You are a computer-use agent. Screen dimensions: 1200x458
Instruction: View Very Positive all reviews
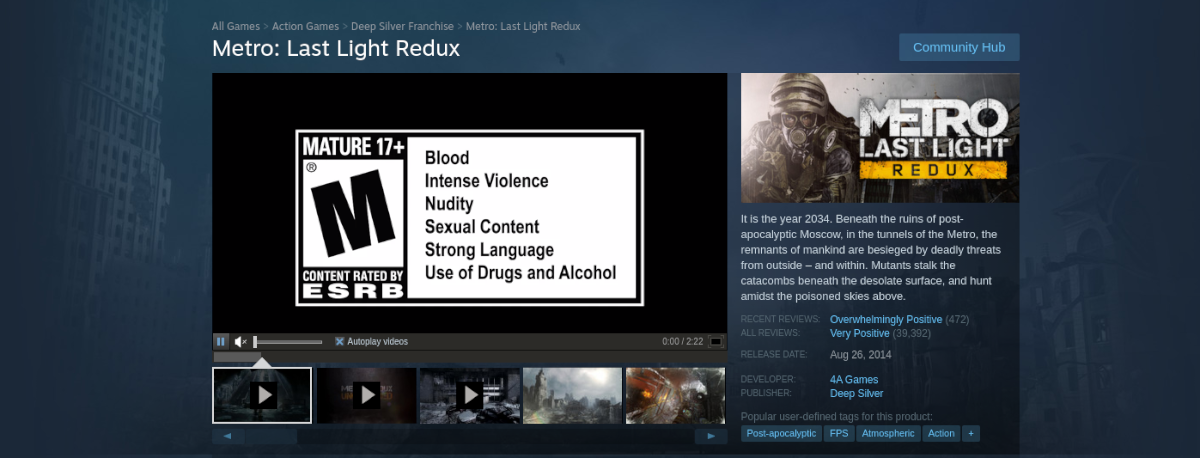(860, 333)
